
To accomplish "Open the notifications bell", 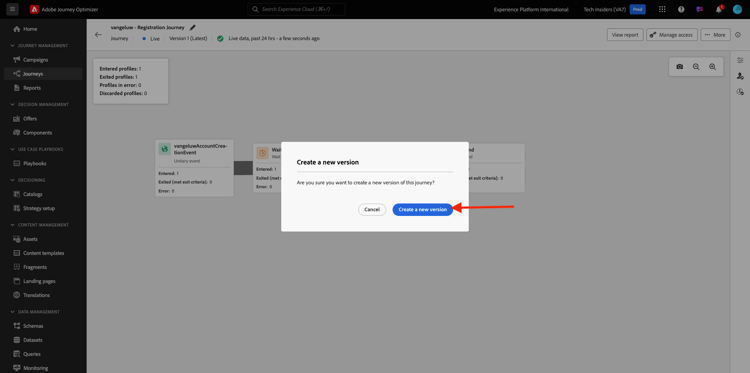I will point(718,9).
